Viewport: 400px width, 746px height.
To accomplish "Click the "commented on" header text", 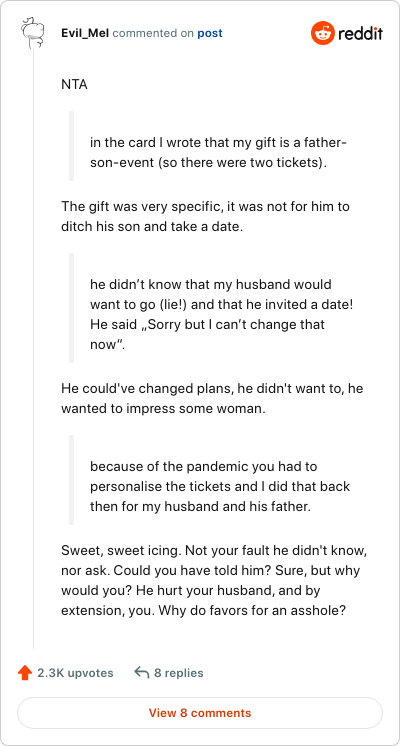I will [154, 33].
